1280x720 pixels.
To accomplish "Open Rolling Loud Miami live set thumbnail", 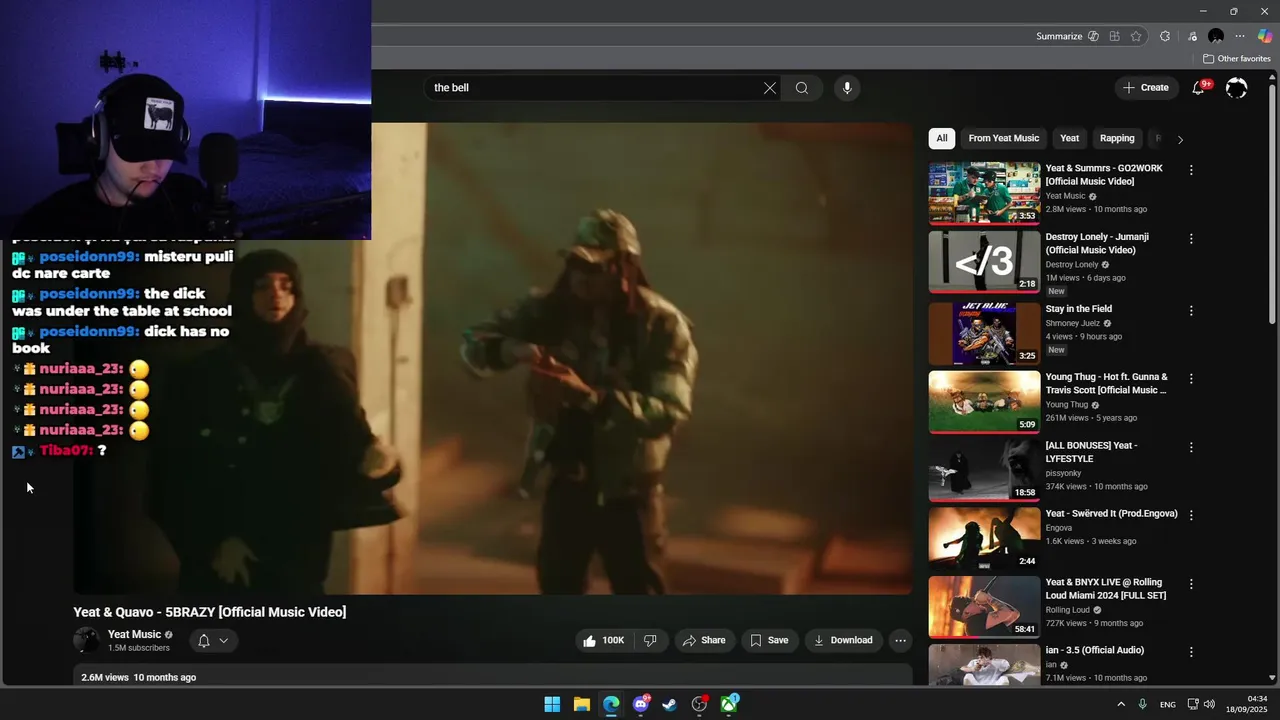I will [x=984, y=607].
